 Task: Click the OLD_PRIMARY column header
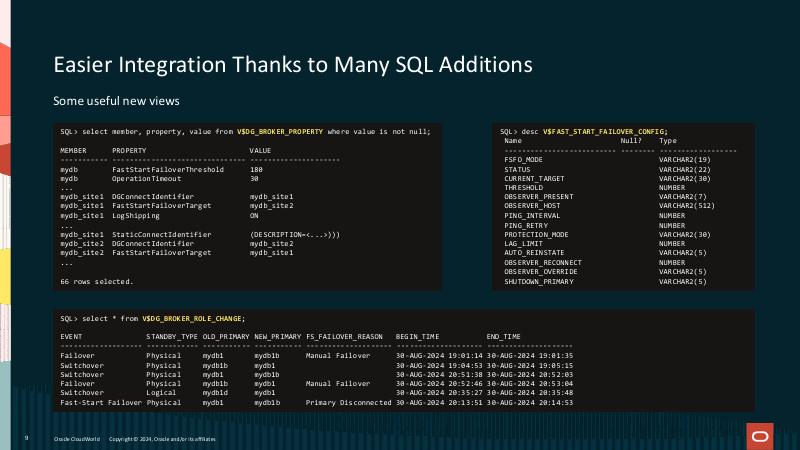[x=226, y=337]
